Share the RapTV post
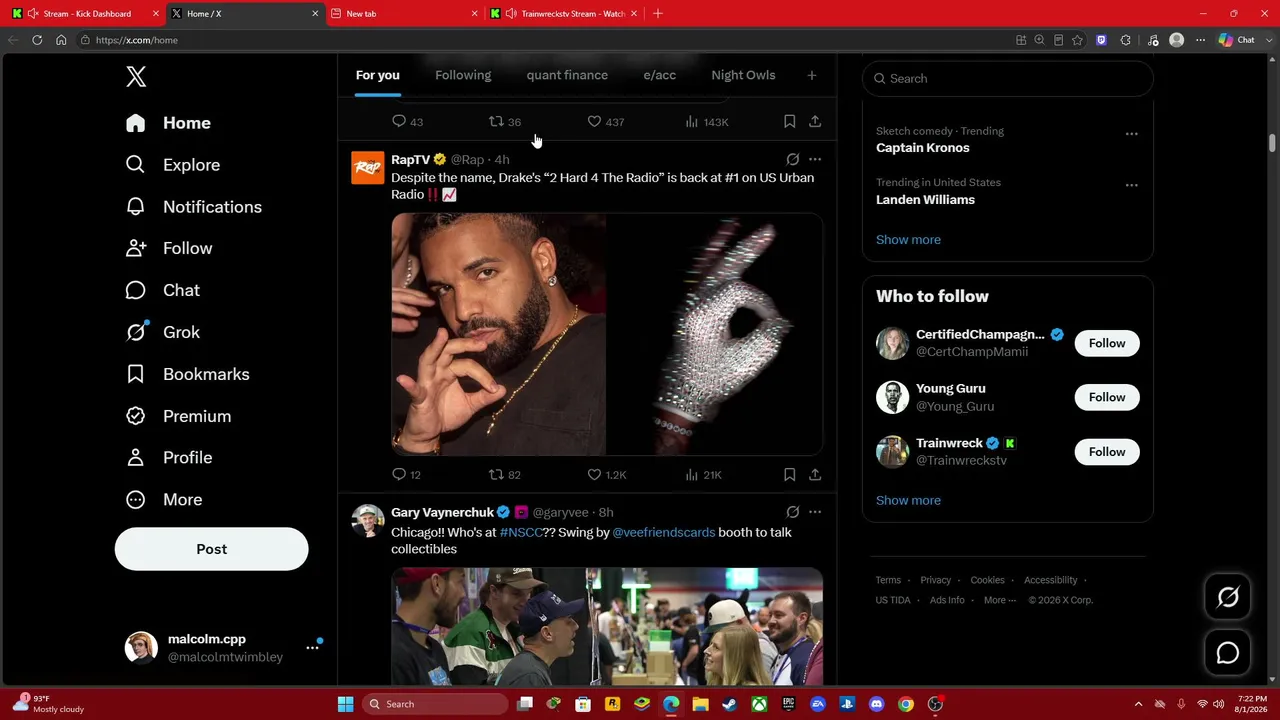 pos(815,475)
